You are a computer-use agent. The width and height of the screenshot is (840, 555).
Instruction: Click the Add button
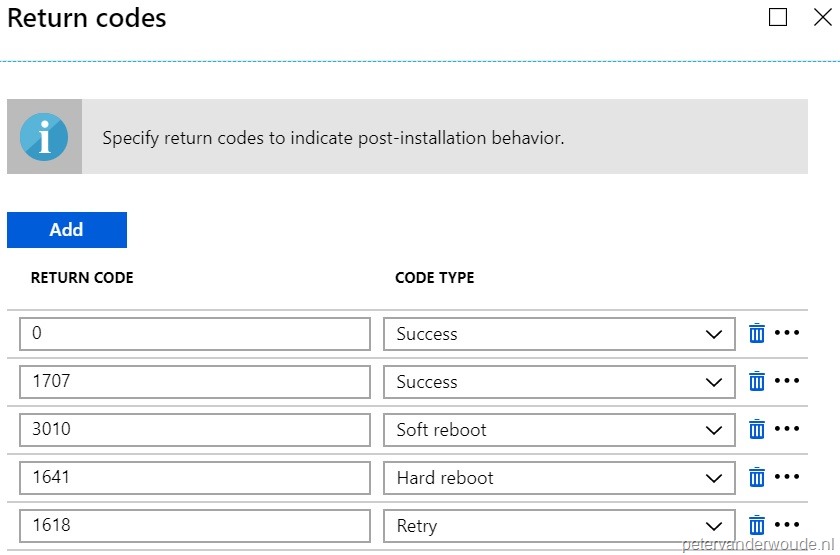coord(66,230)
